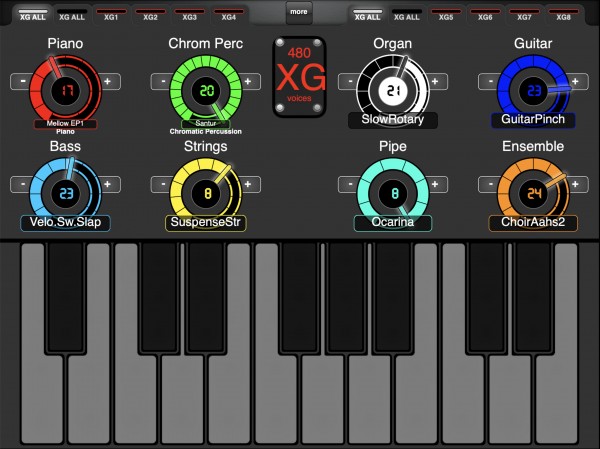Switch to the XG8 bank tab

click(563, 16)
